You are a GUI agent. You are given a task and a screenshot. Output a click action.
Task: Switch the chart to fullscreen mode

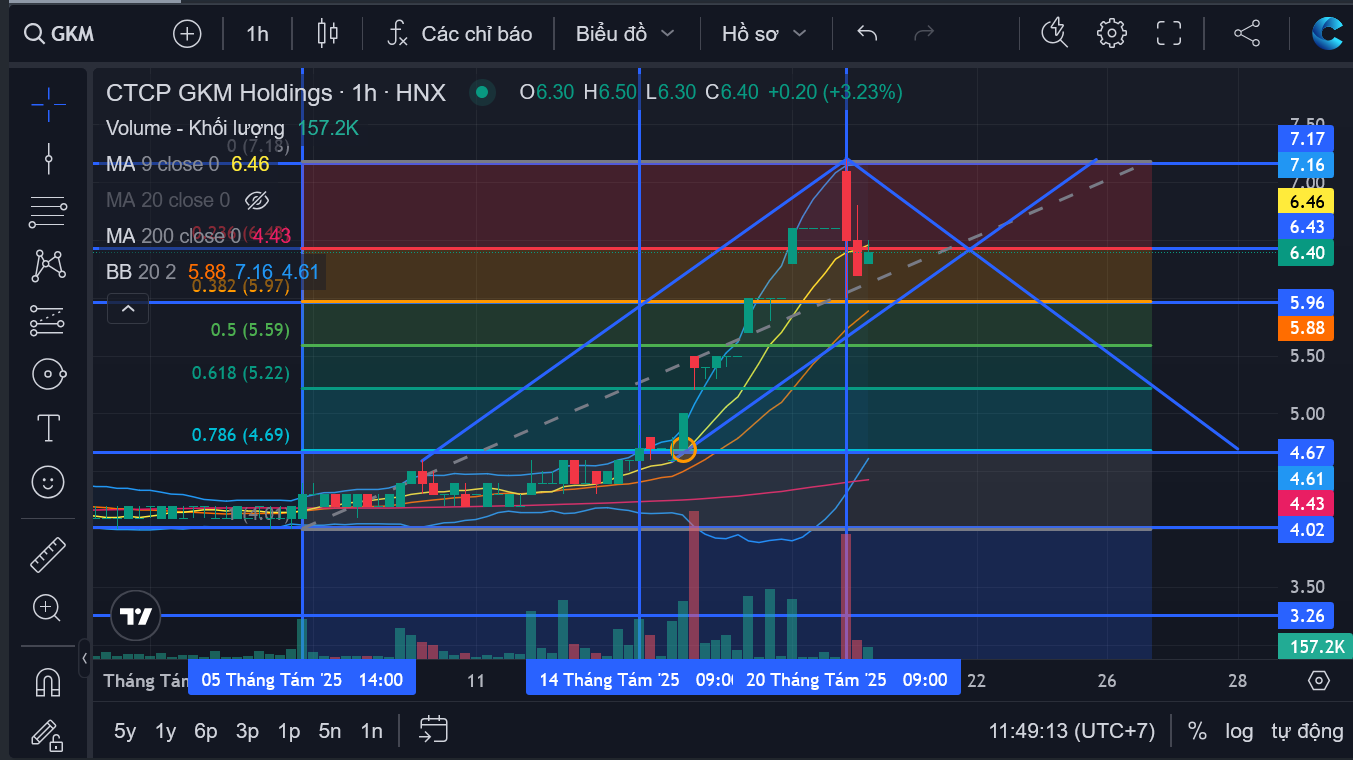[x=1169, y=33]
